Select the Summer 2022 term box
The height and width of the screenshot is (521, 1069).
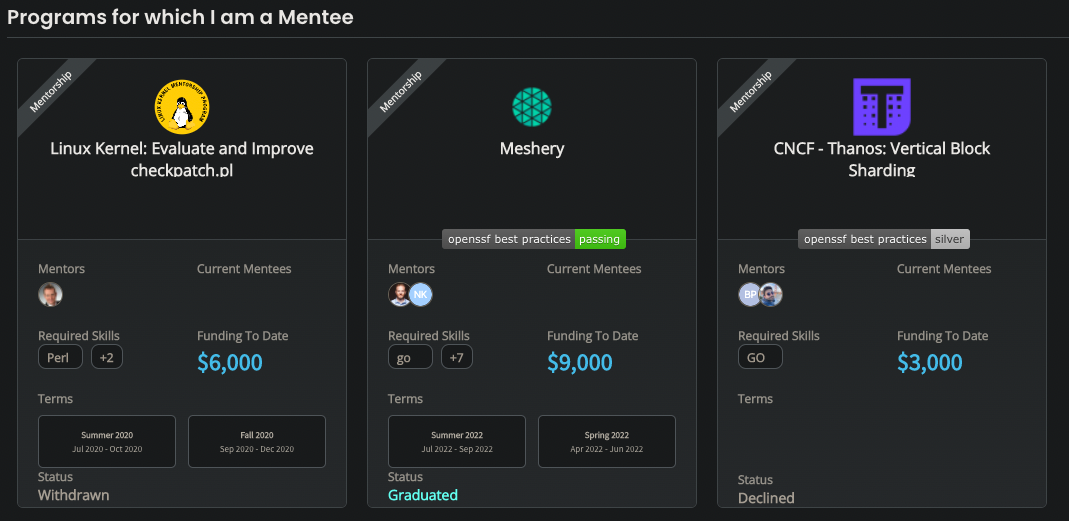[457, 441]
